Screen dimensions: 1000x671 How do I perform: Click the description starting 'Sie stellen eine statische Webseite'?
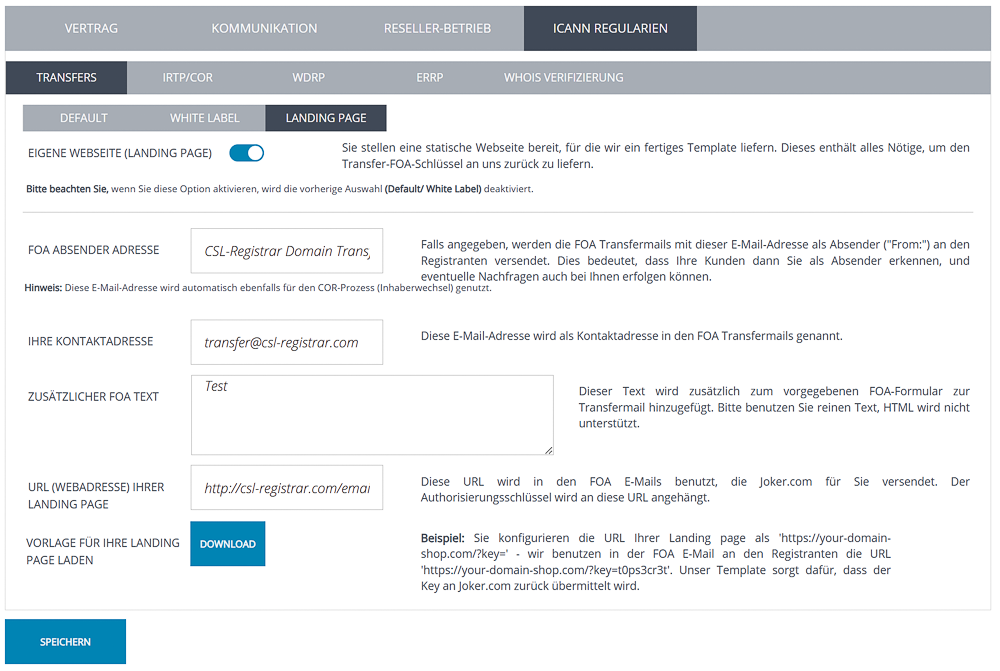point(656,156)
